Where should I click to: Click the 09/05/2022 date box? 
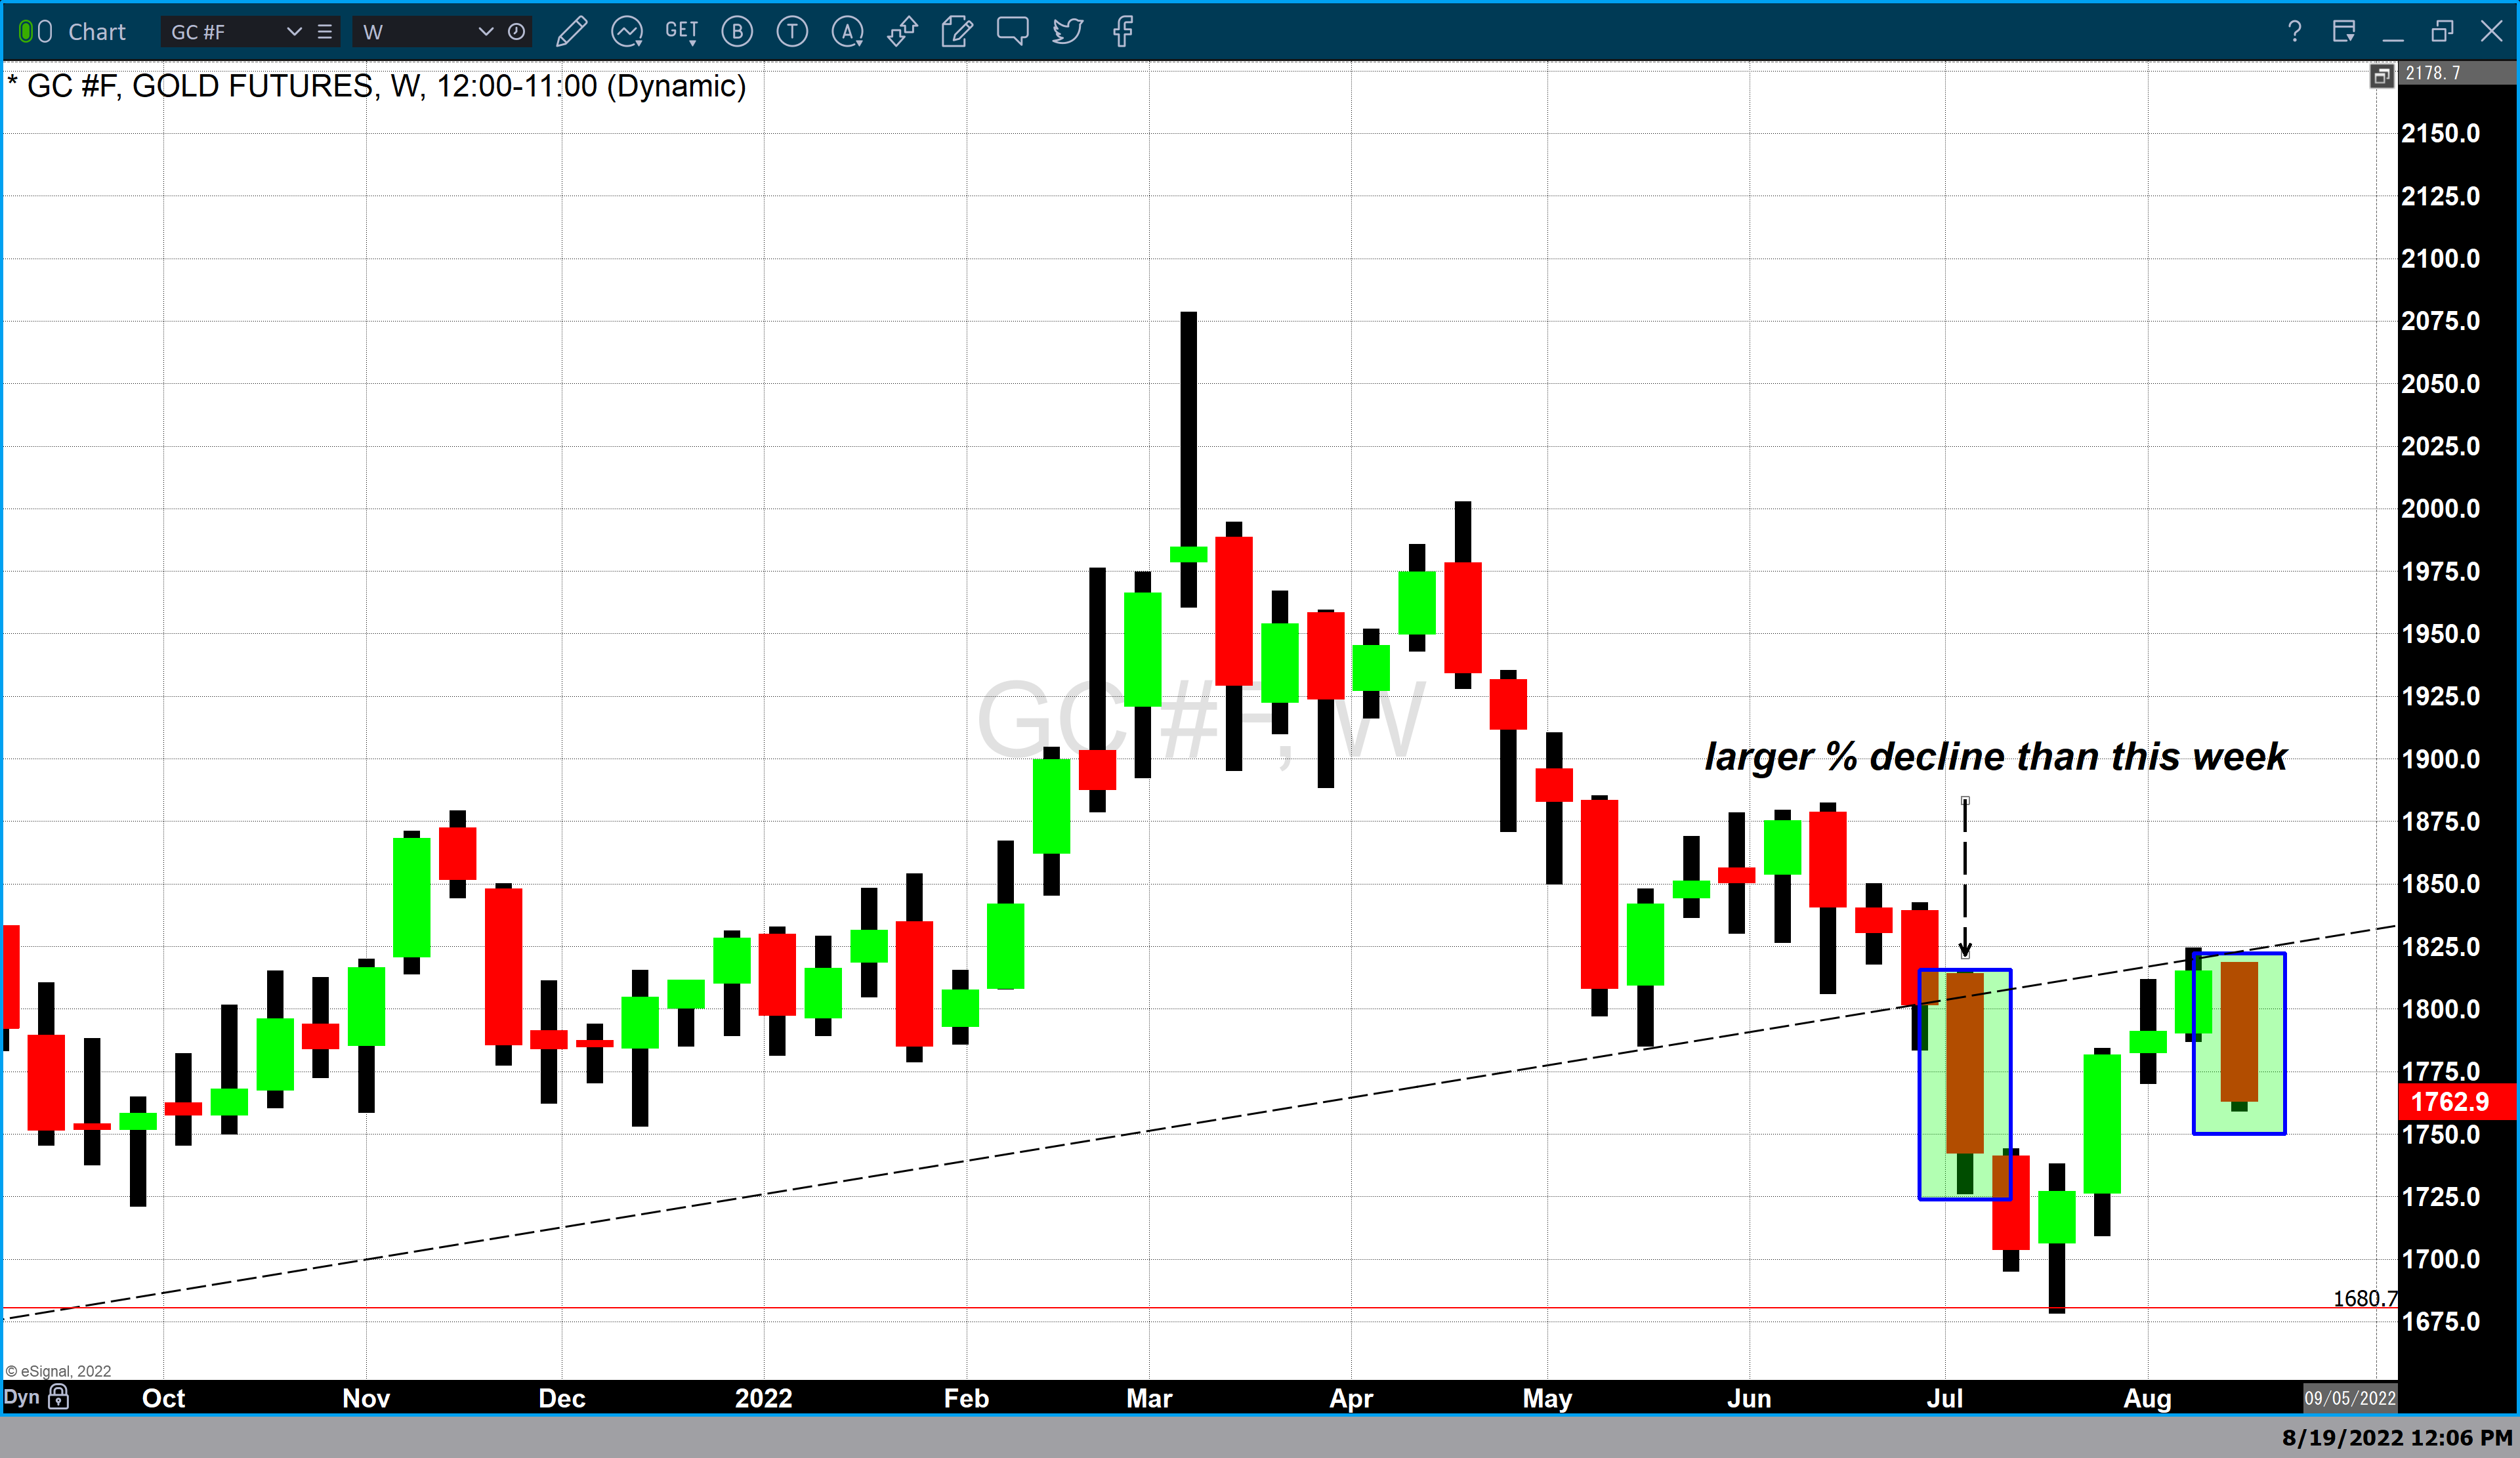2350,1398
